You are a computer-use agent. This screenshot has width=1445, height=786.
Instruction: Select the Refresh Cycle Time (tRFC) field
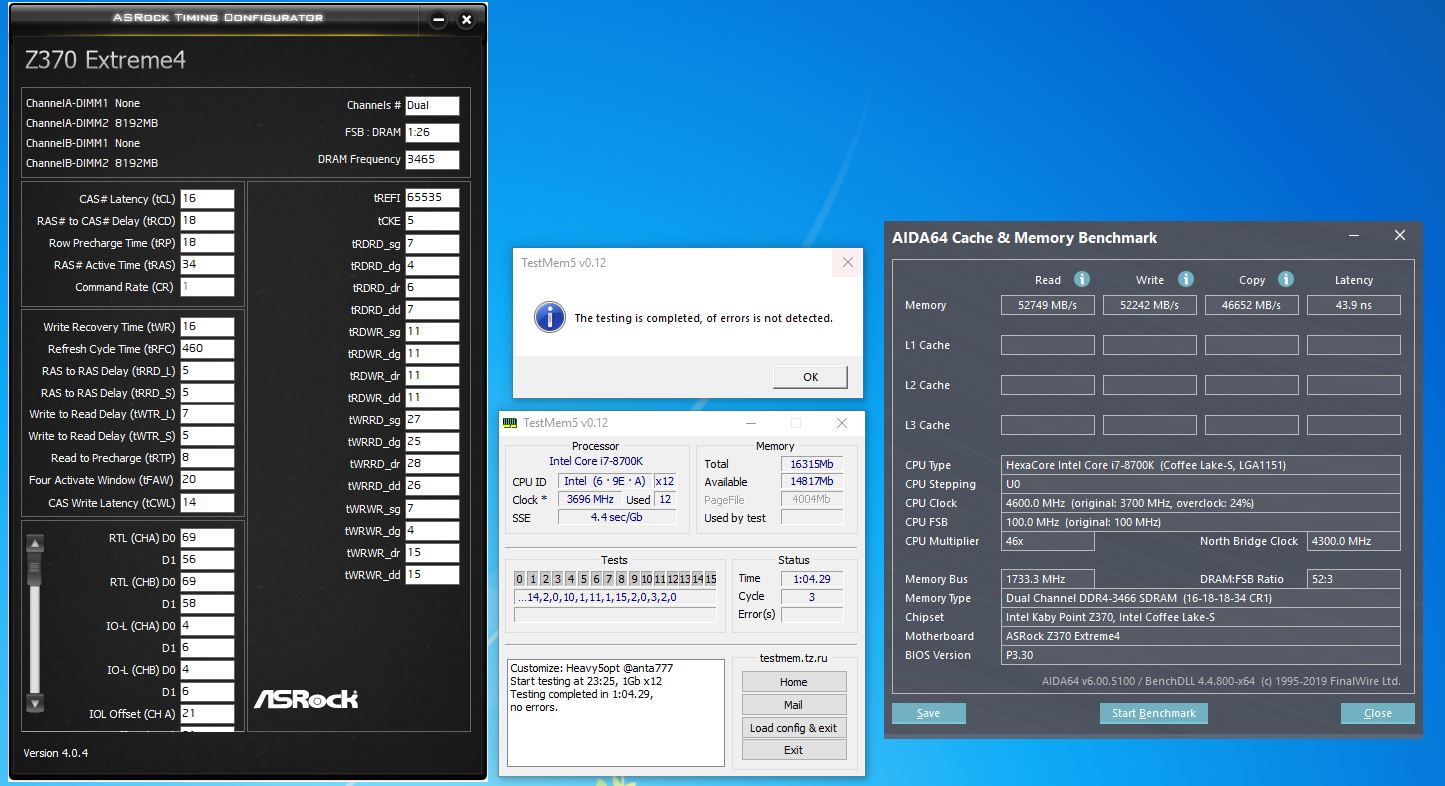click(207, 349)
